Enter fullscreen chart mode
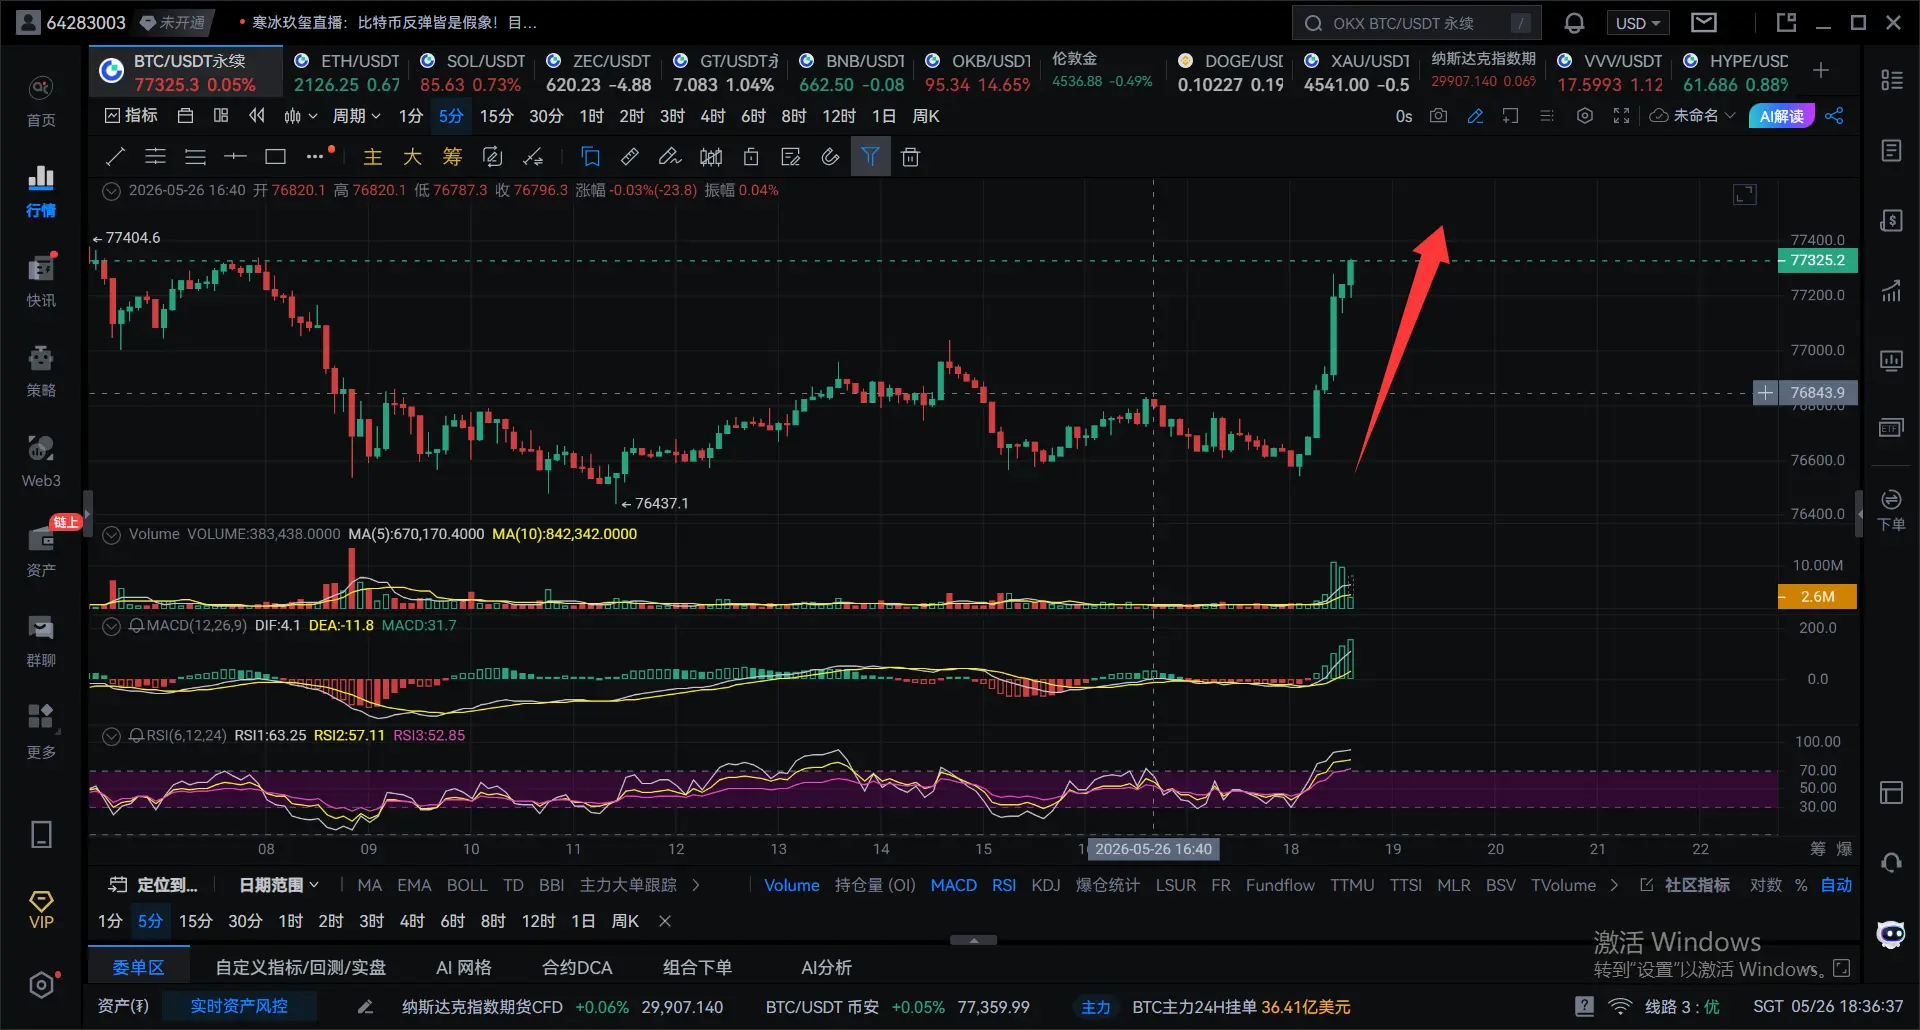Screen dimensions: 1920x1030 point(1622,116)
